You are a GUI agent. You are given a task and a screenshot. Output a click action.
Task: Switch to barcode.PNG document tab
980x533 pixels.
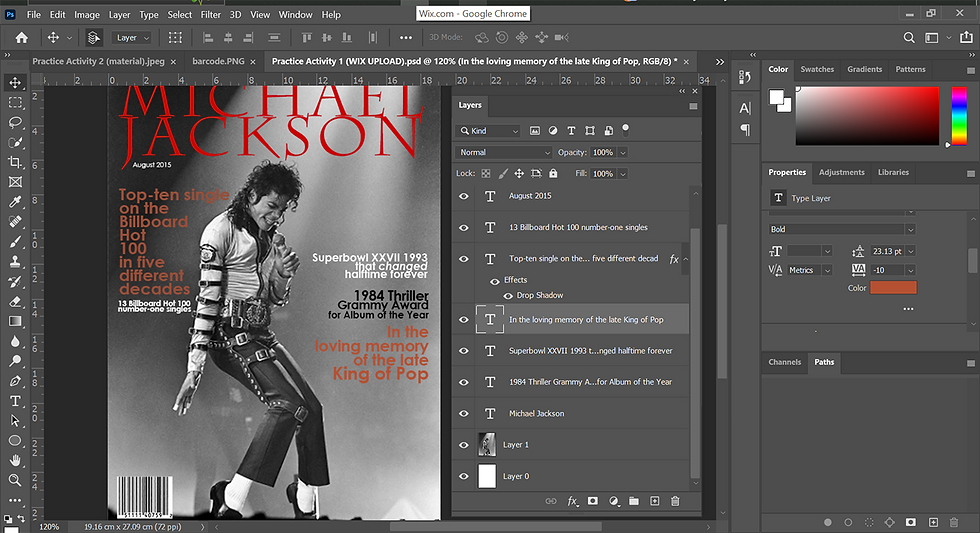pos(220,61)
